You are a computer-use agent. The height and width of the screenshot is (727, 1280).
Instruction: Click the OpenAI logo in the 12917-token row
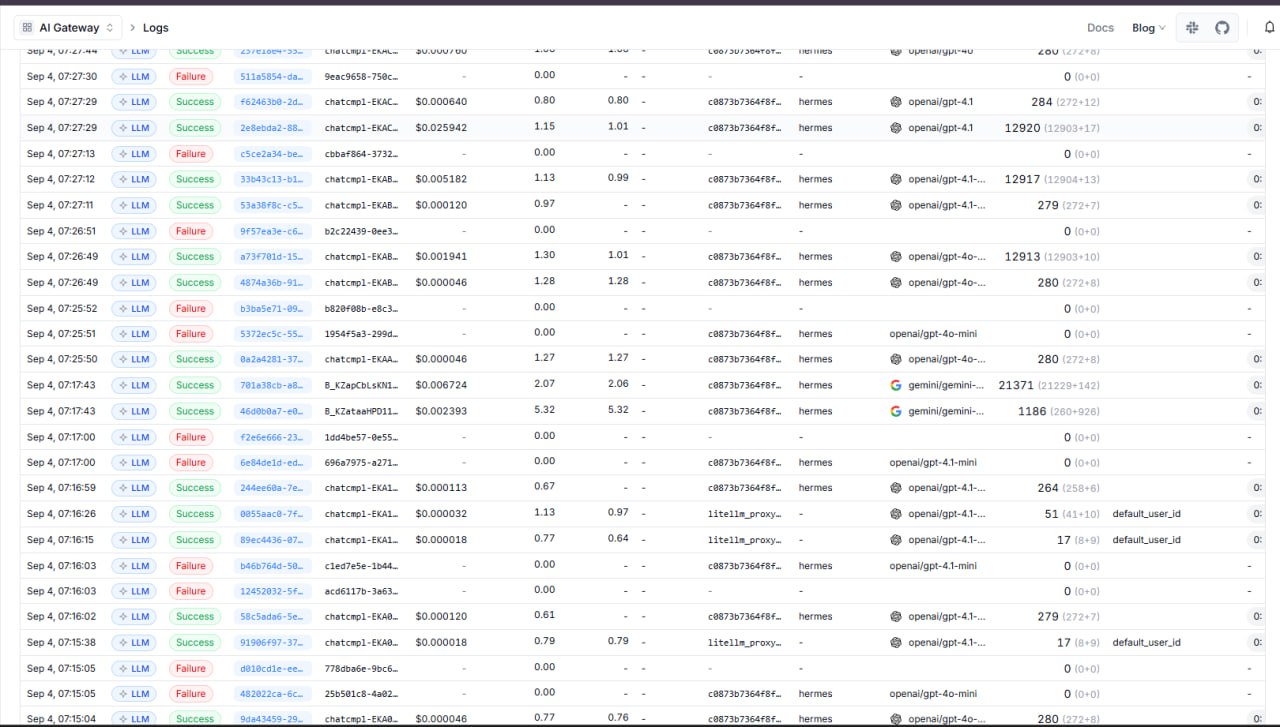pos(896,179)
